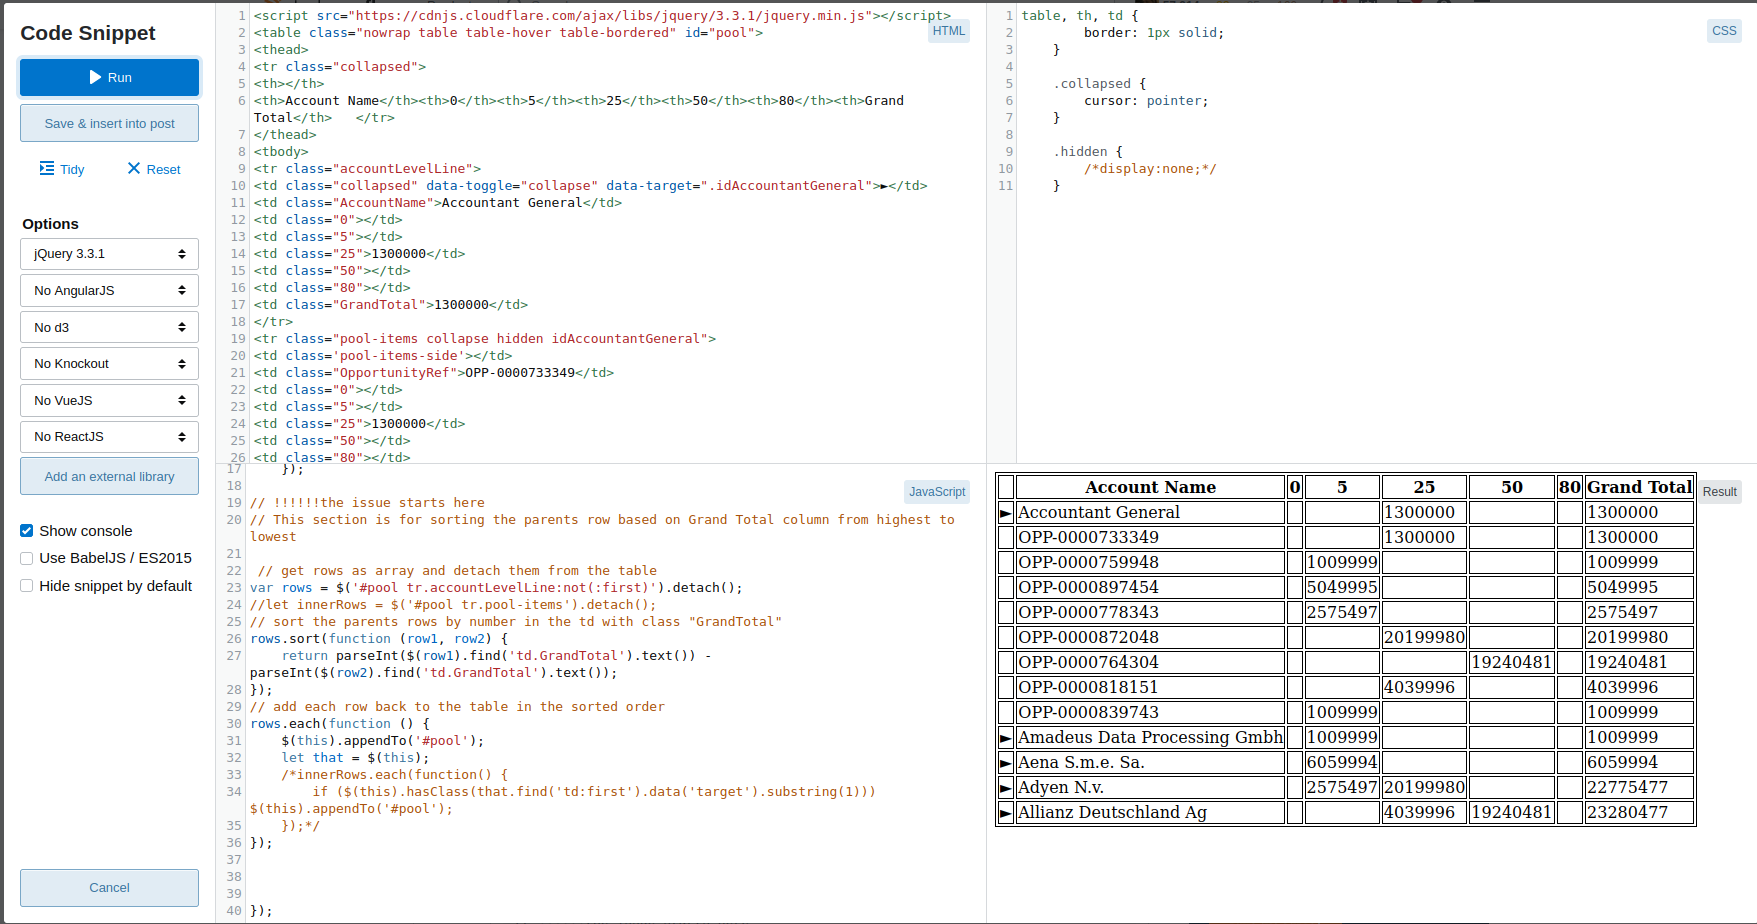Viewport: 1757px width, 924px height.
Task: Open the jQuery 3.3.1 version dropdown
Action: (x=109, y=254)
